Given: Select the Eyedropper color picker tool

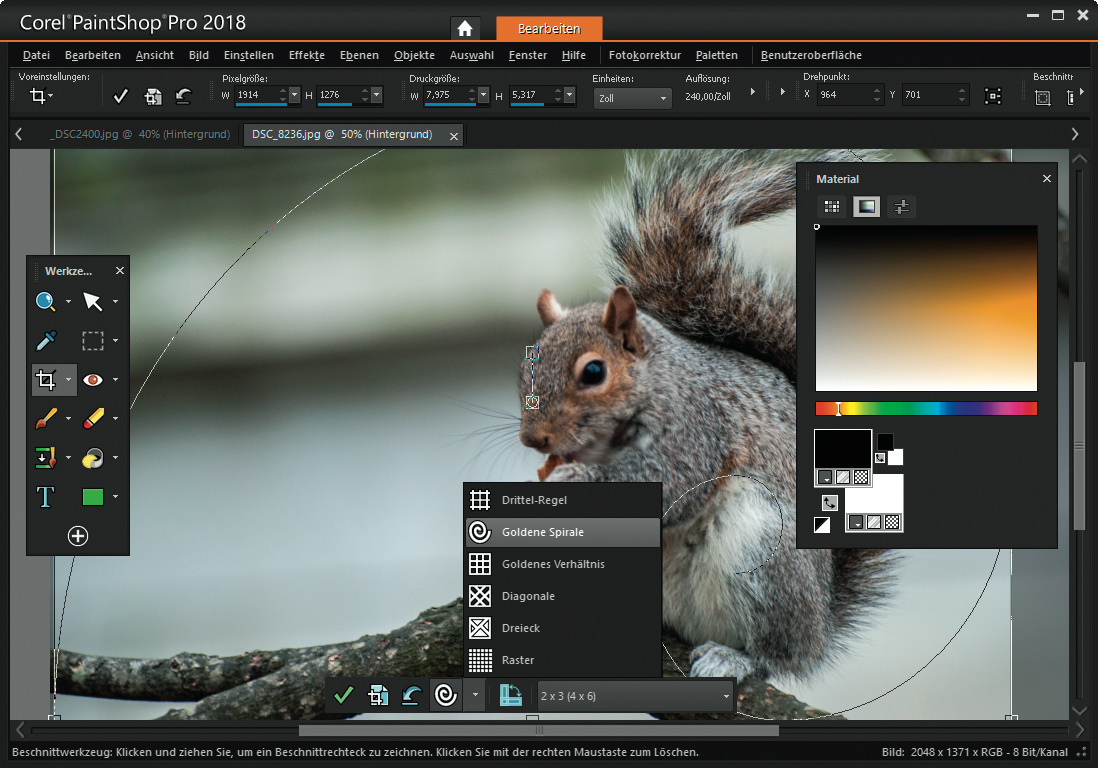Looking at the screenshot, I should pos(46,341).
